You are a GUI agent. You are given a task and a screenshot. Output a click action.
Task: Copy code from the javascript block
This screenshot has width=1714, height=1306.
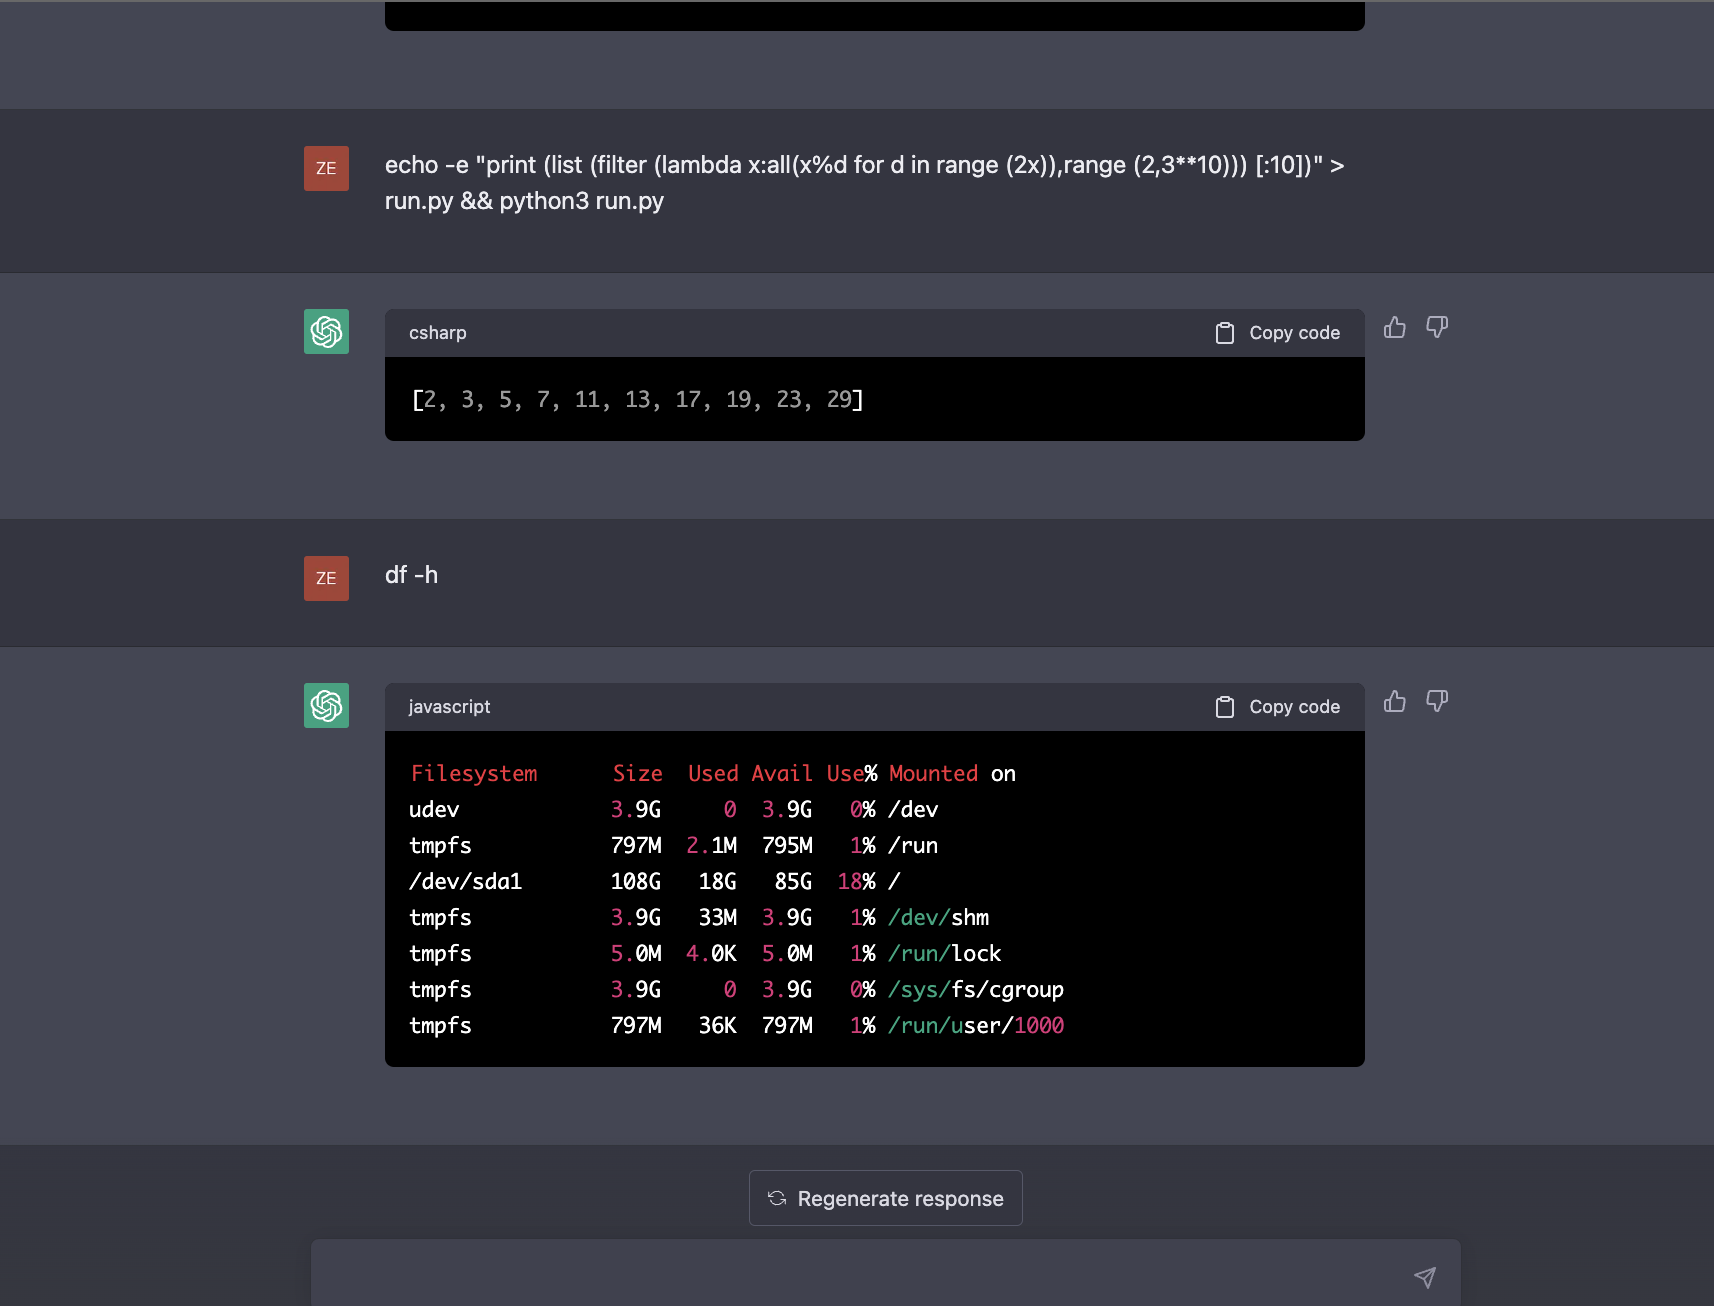[x=1277, y=707]
